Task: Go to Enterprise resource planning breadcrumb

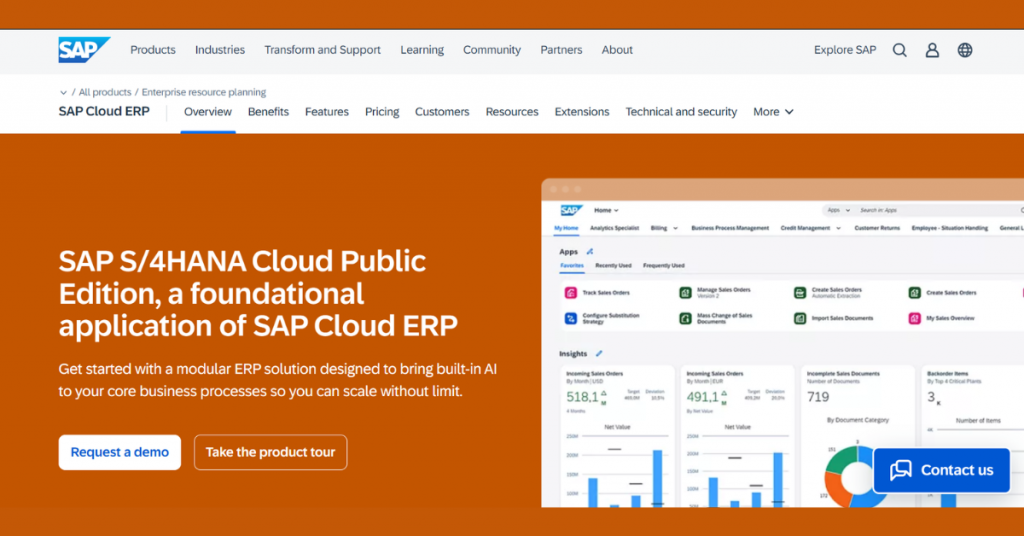Action: tap(204, 92)
